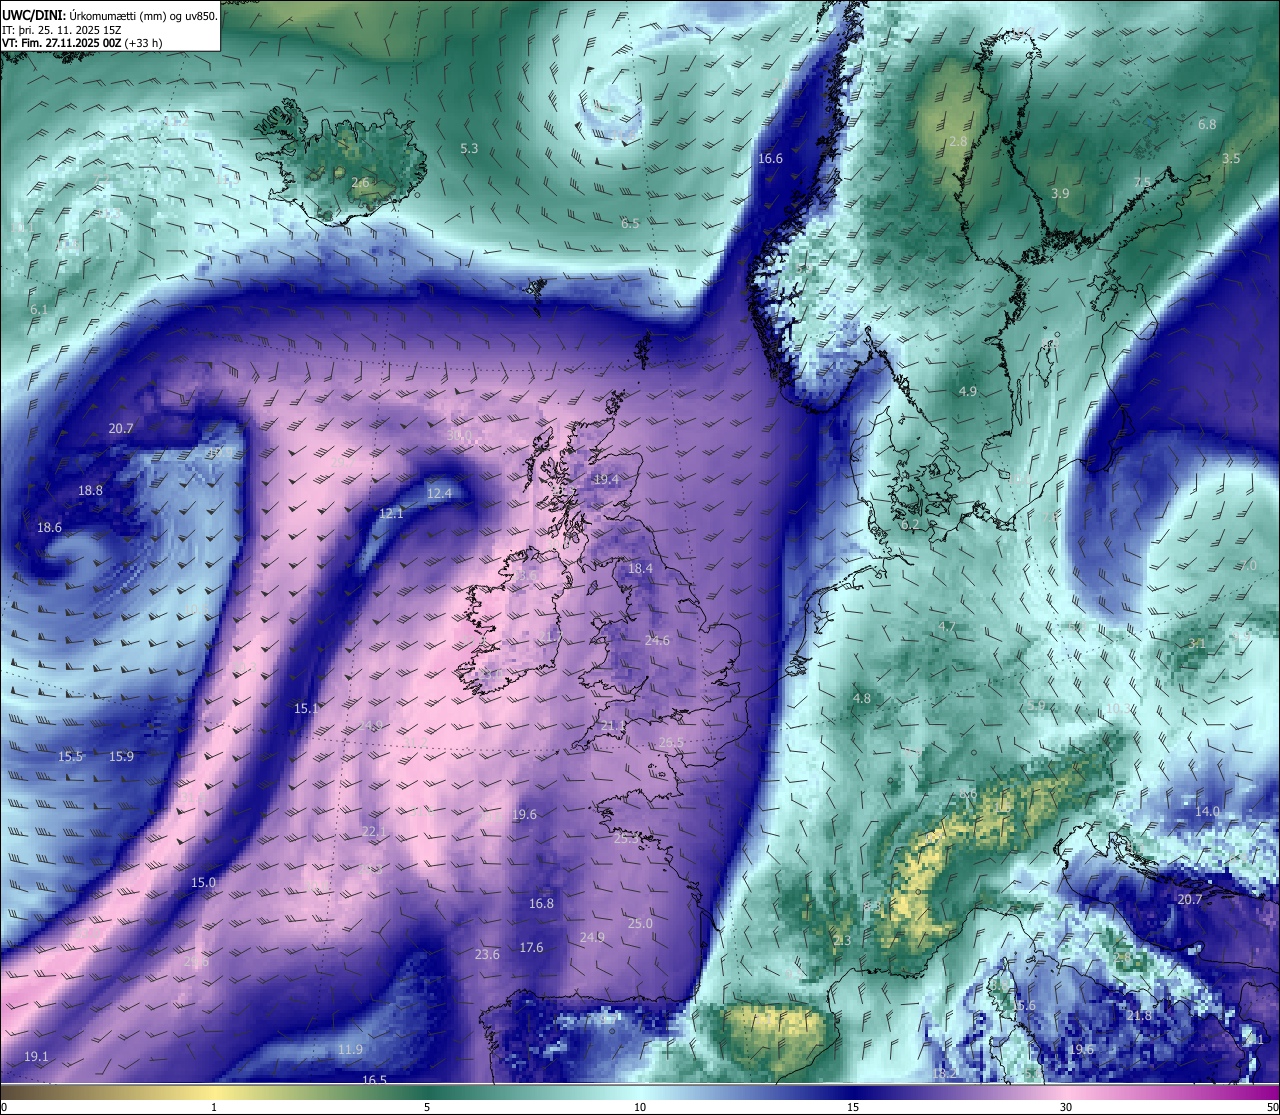The width and height of the screenshot is (1280, 1115).
Task: Click the 3.5 value at the right edge
Action: point(1231,159)
